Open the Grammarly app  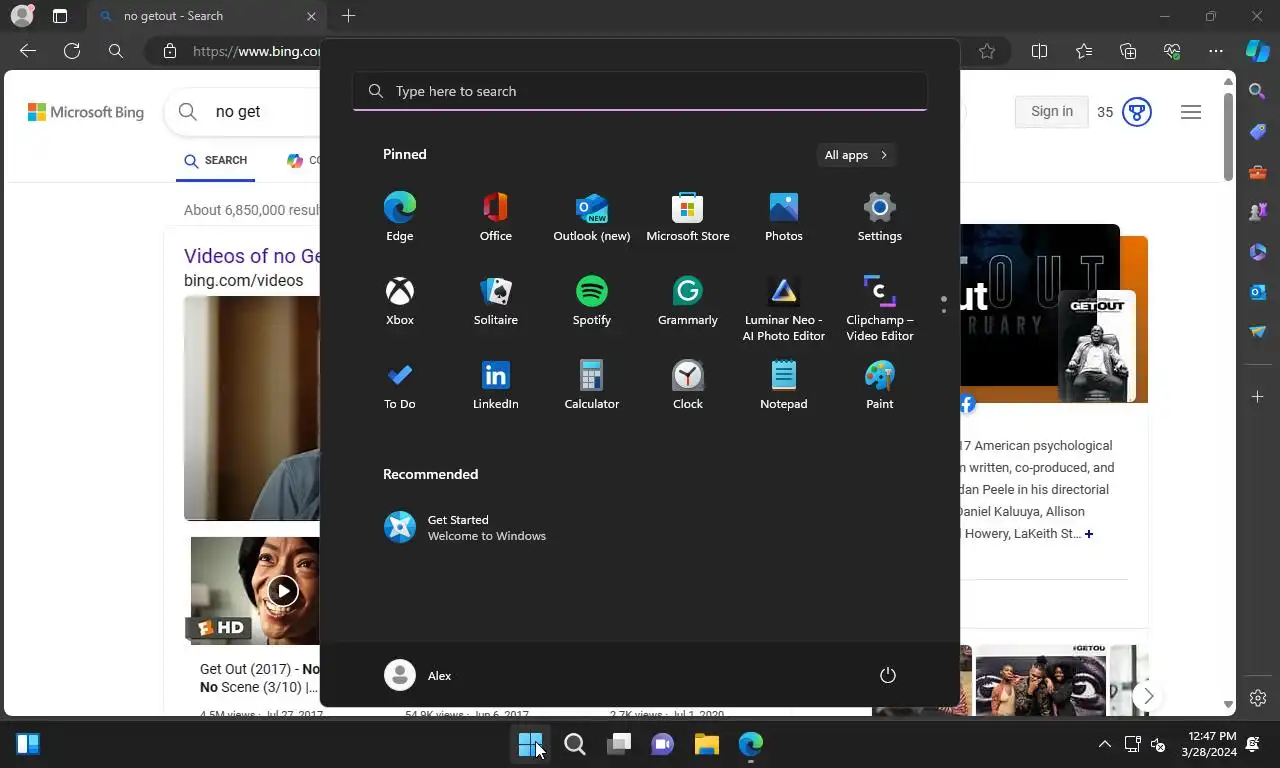coord(687,301)
